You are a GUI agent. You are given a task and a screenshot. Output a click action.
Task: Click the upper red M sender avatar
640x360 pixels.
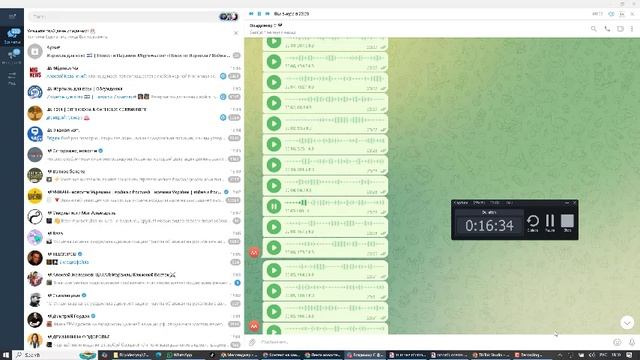click(x=254, y=252)
